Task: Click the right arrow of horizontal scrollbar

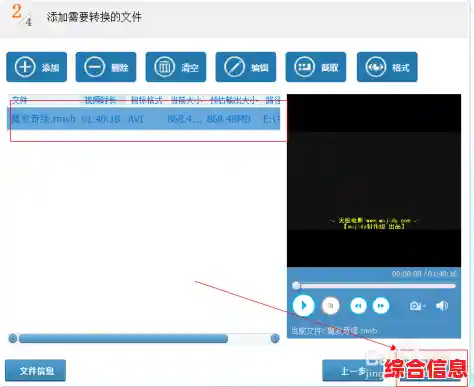Action: 275,339
